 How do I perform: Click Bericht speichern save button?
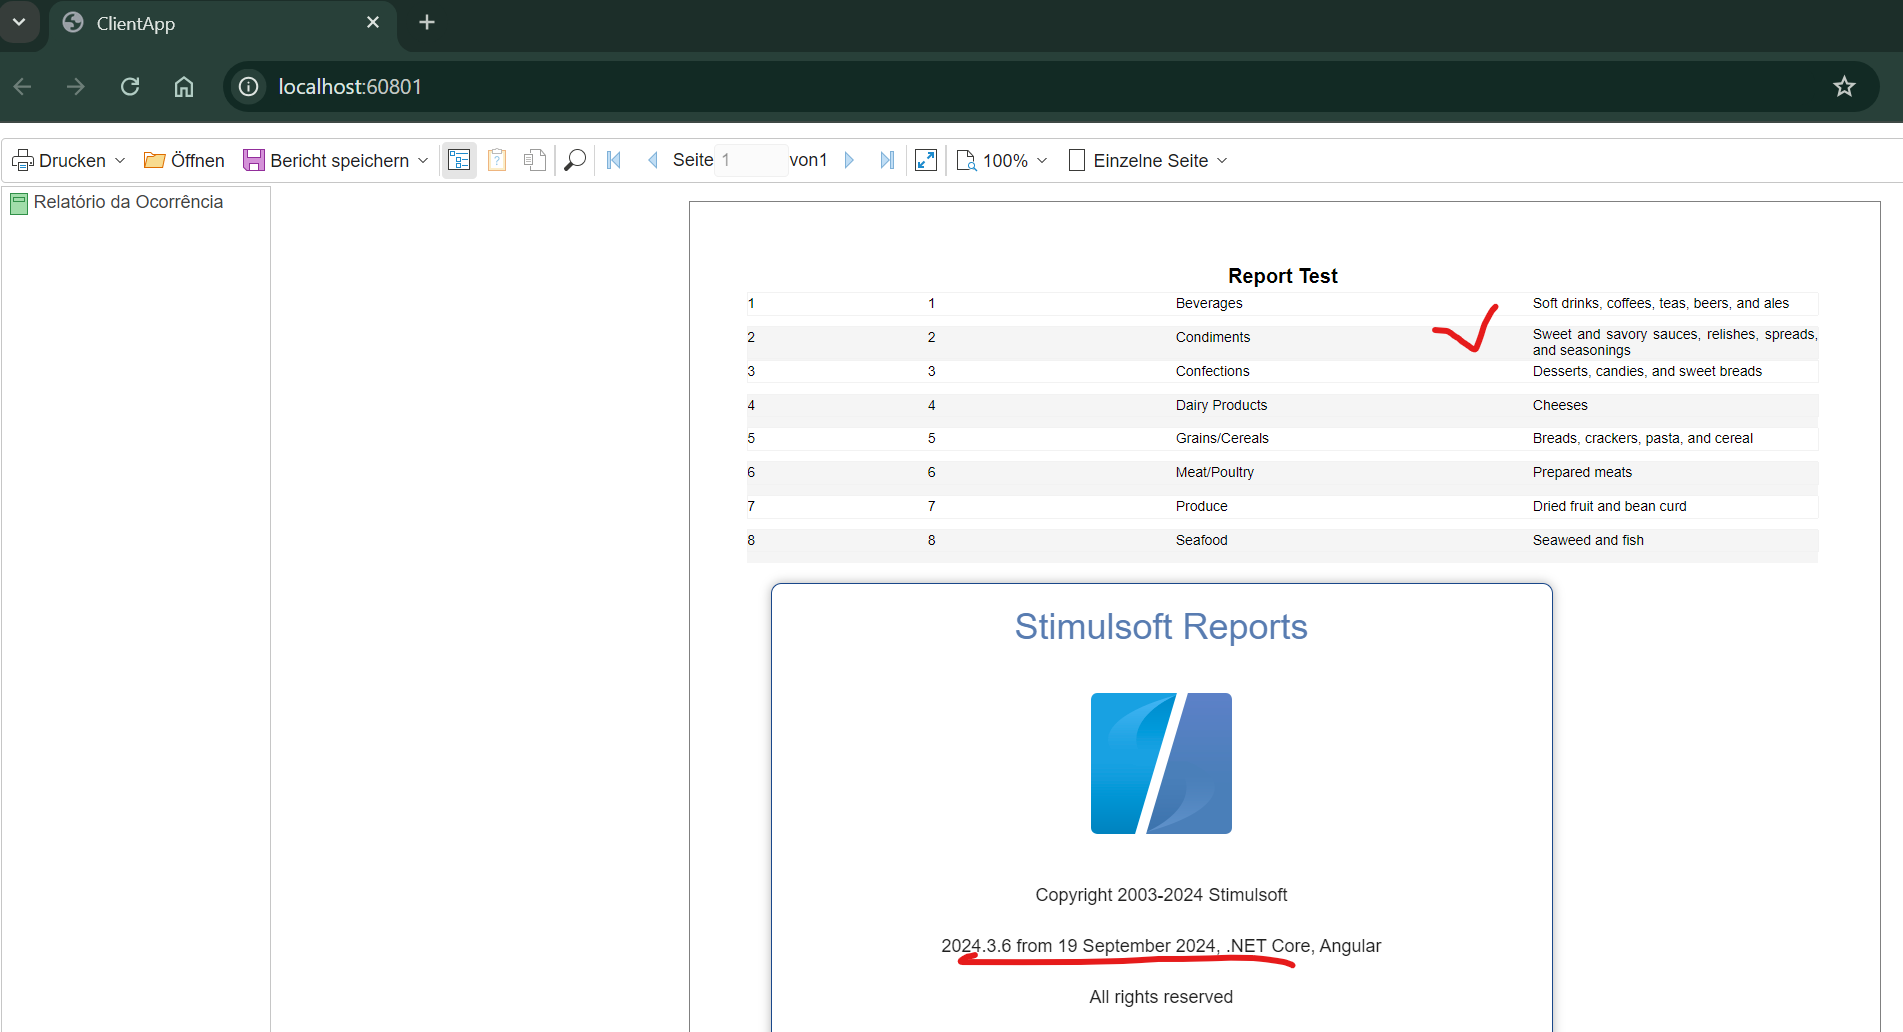tap(326, 160)
